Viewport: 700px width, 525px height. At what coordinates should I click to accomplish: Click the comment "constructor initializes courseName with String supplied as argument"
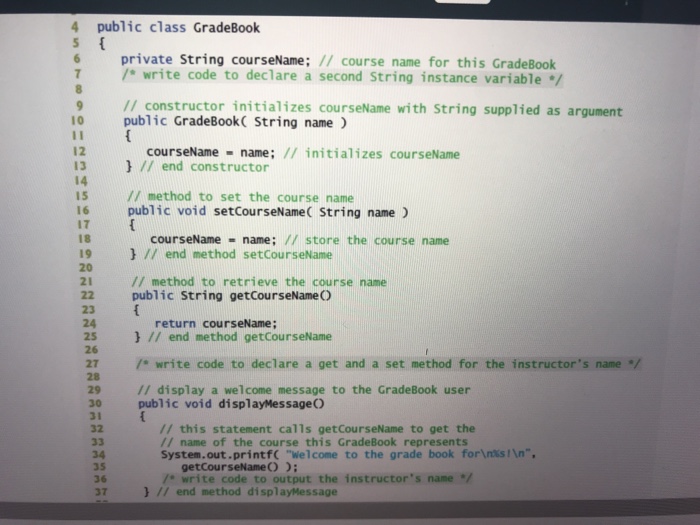click(x=372, y=108)
